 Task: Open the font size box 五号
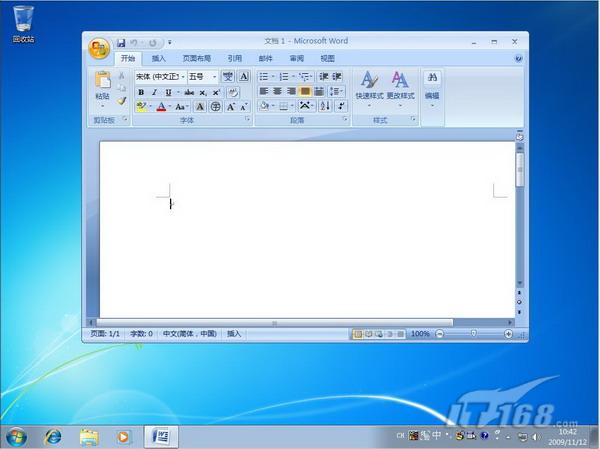tap(203, 77)
